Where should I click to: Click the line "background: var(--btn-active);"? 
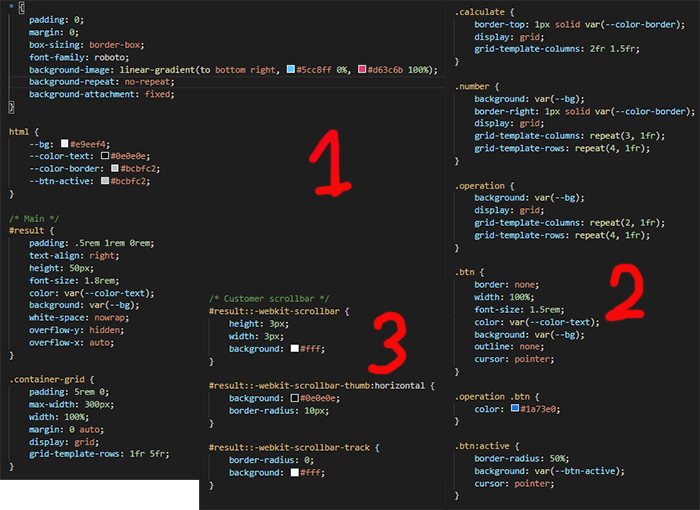point(550,471)
